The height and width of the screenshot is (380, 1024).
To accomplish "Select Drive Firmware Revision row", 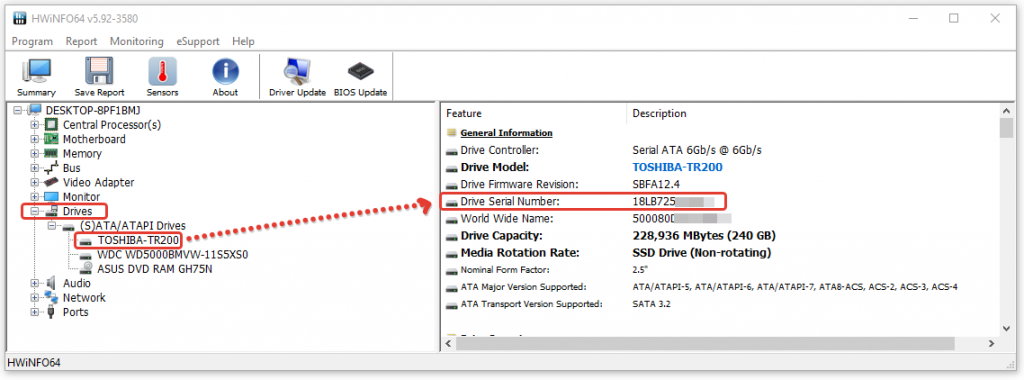I will 720,184.
